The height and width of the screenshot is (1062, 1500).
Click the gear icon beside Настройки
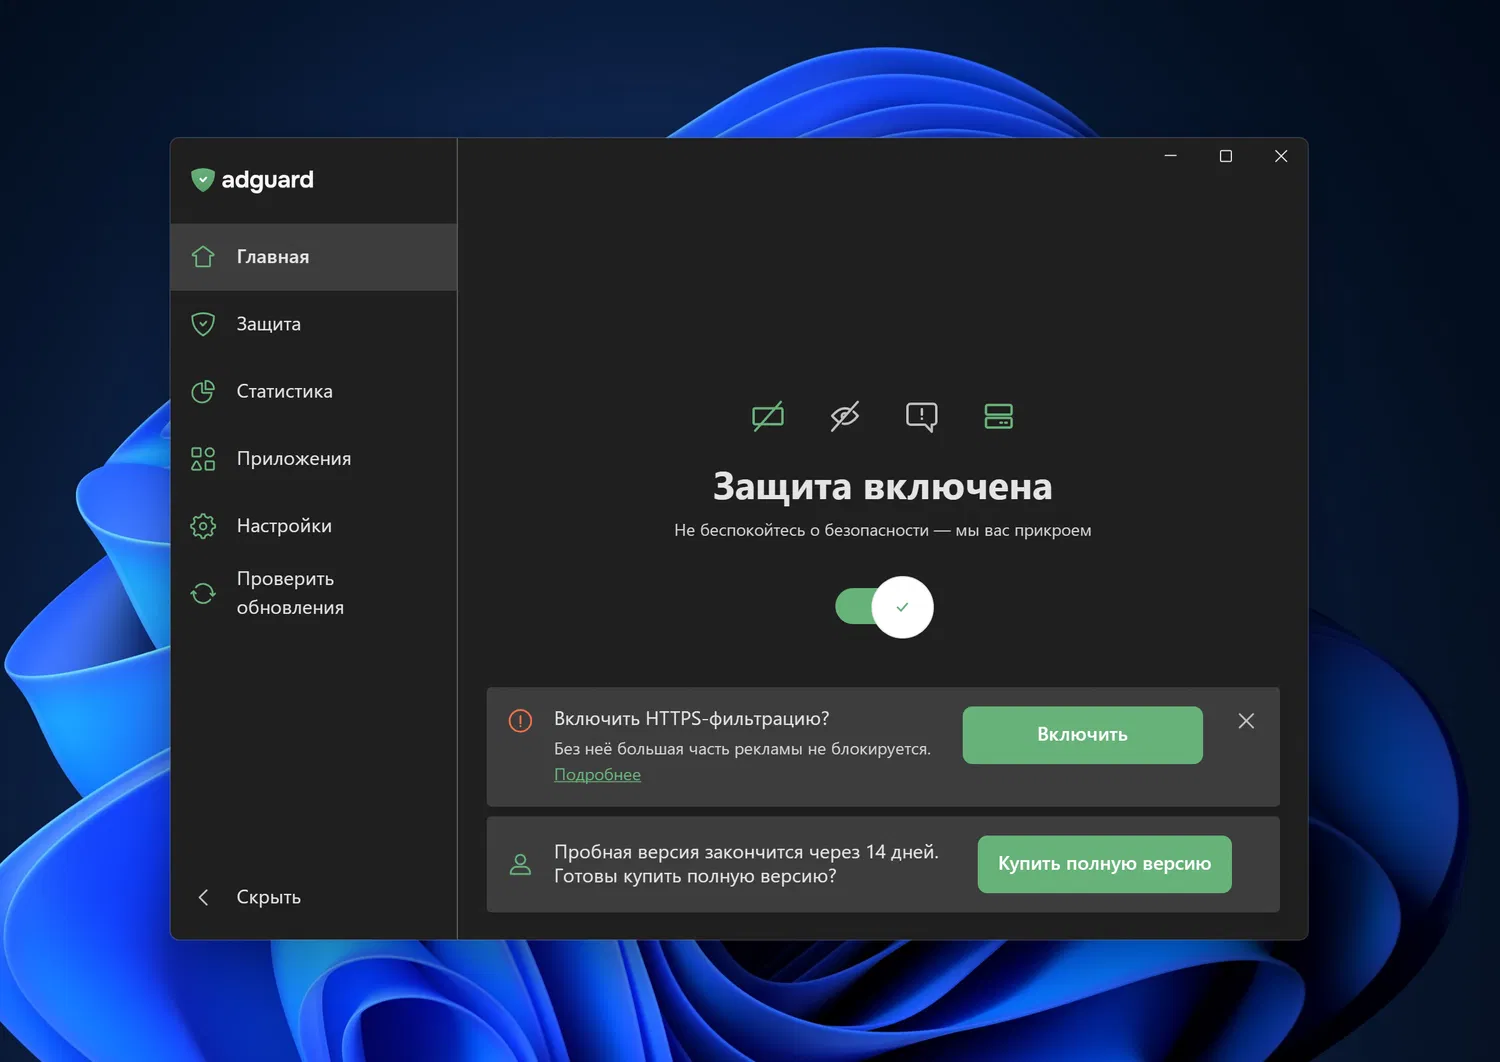[x=203, y=526]
